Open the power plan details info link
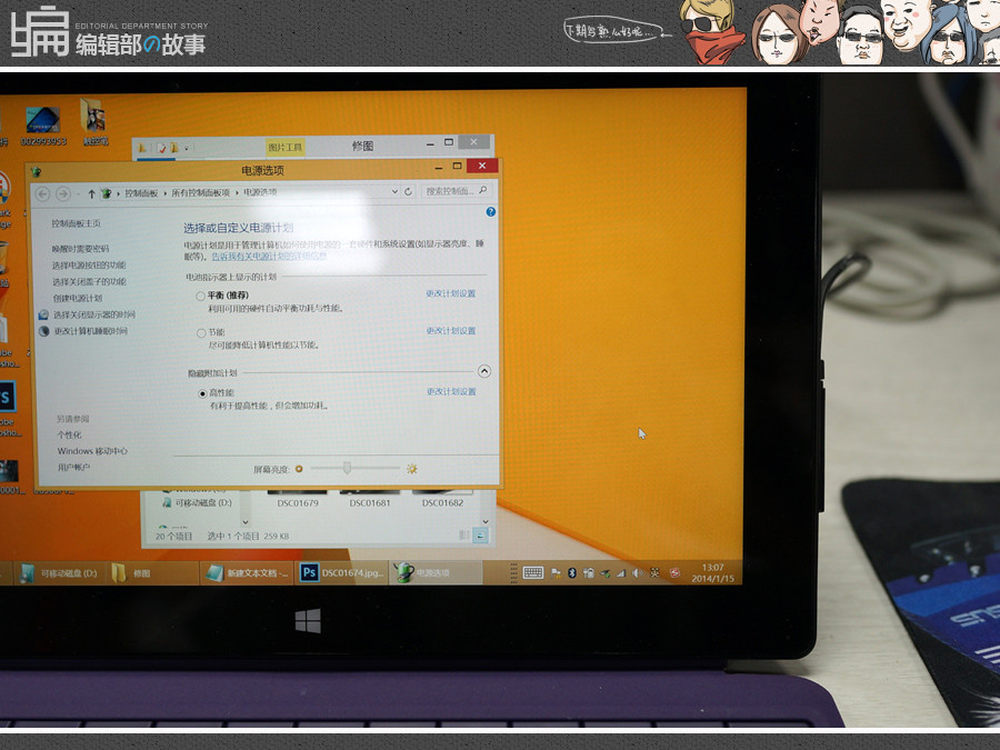Screen dimensions: 1000x750 [269, 256]
